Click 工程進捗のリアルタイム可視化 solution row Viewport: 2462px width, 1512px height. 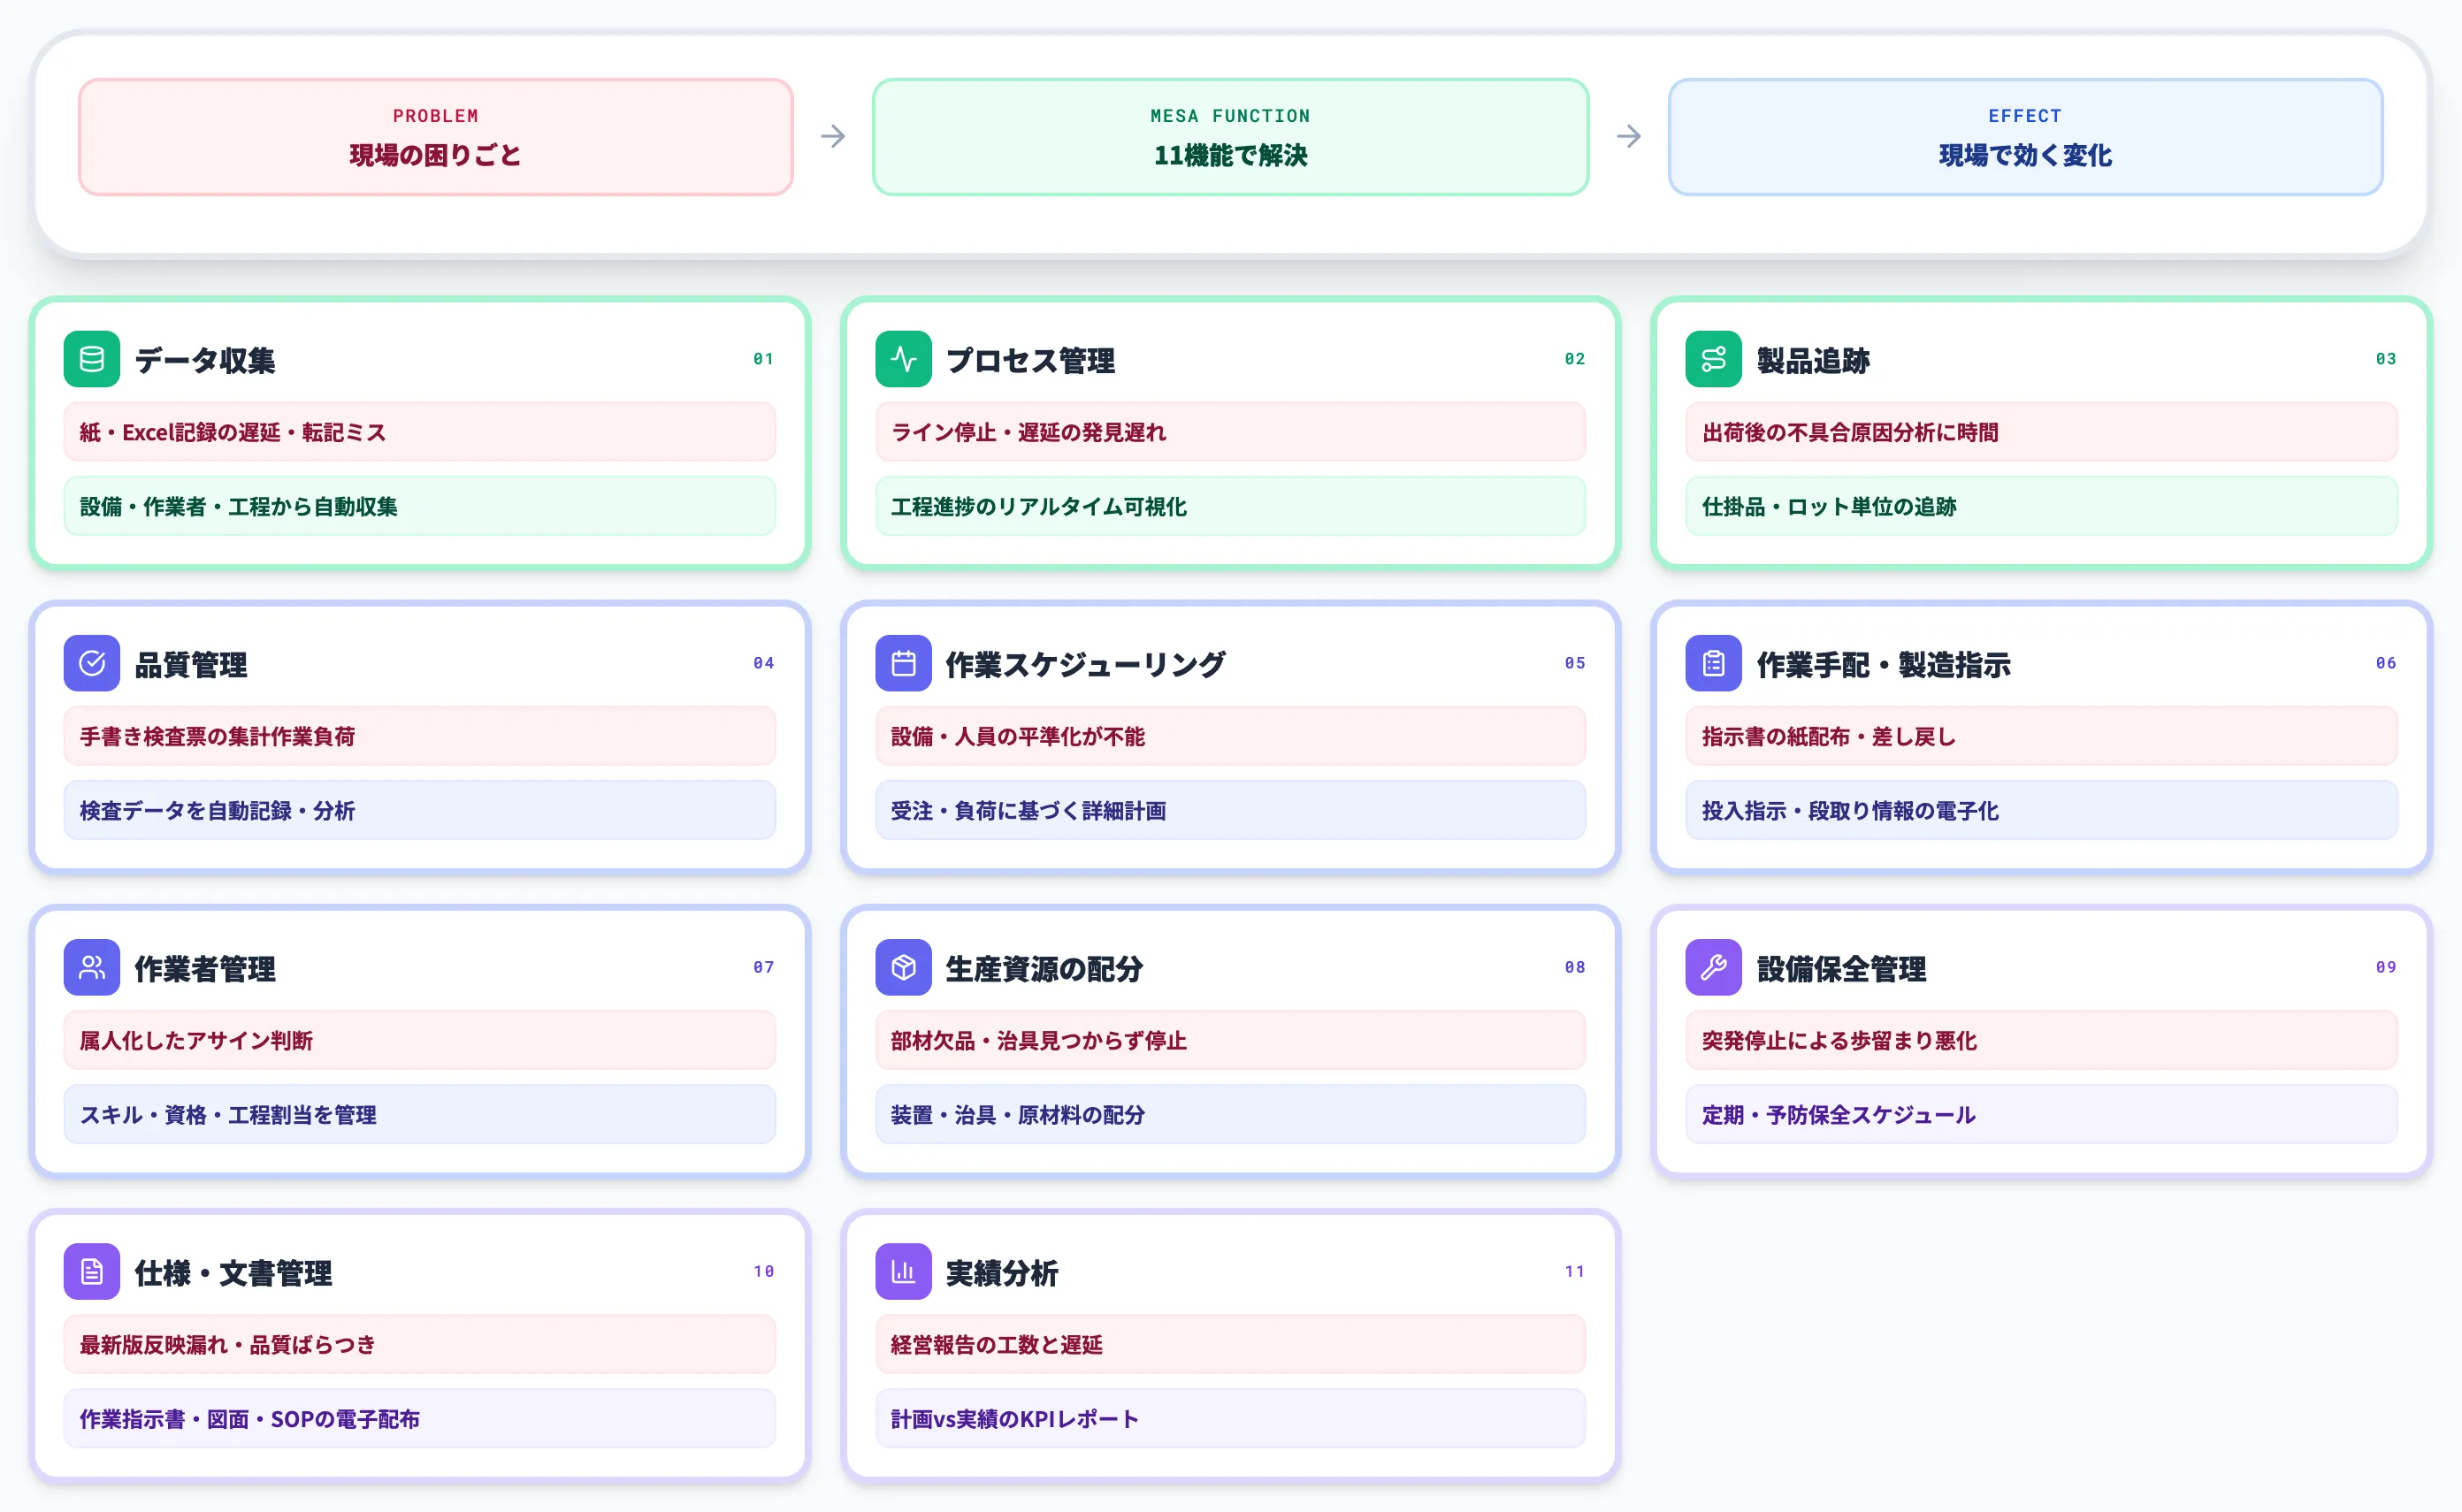coord(1229,506)
